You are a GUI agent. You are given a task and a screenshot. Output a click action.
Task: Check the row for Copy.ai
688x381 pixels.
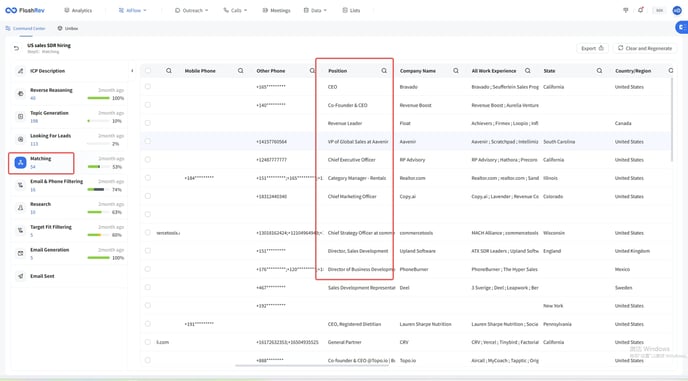[x=148, y=196]
